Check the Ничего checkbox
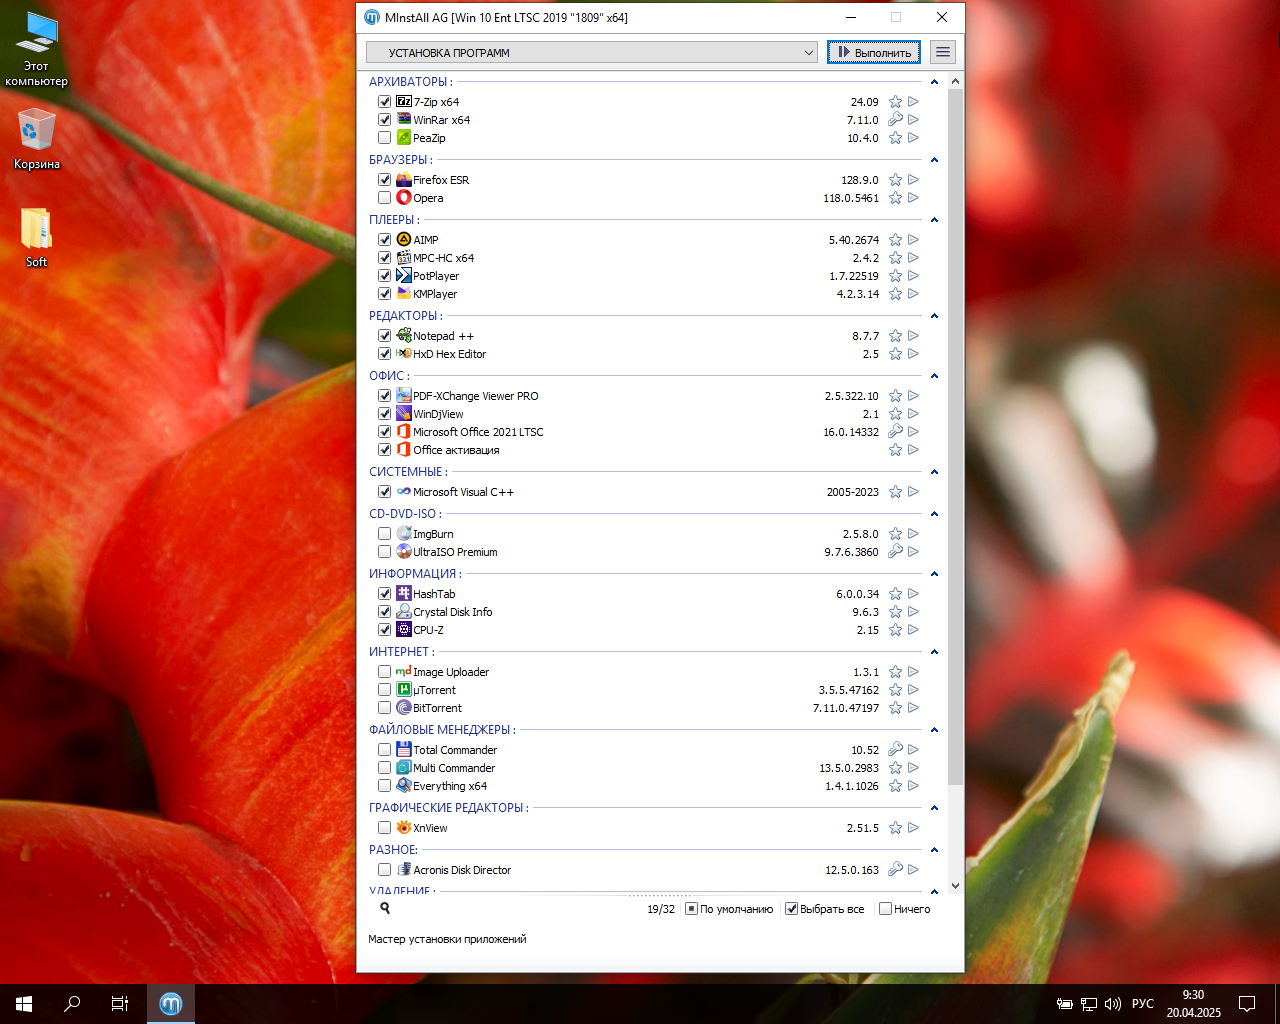This screenshot has height=1024, width=1280. 885,909
